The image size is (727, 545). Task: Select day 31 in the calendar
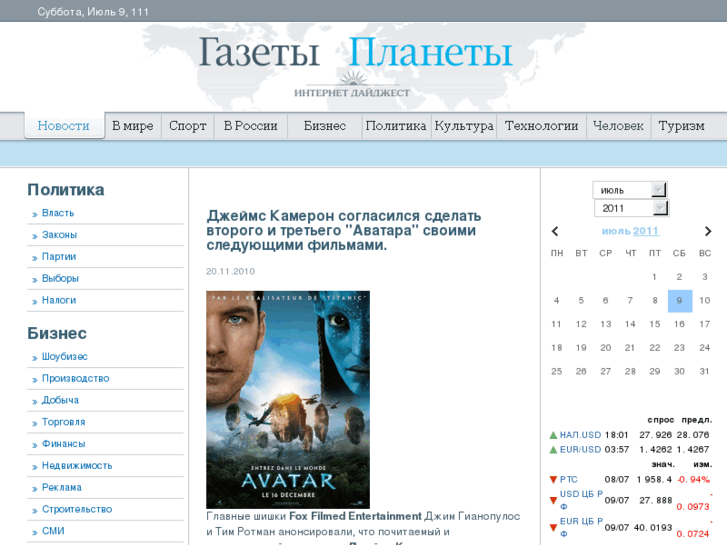[x=705, y=372]
